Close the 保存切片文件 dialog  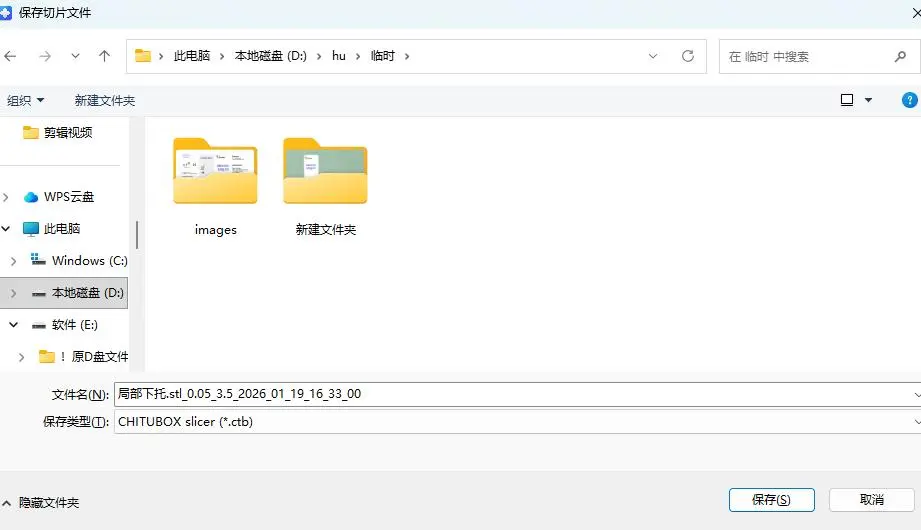(916, 12)
